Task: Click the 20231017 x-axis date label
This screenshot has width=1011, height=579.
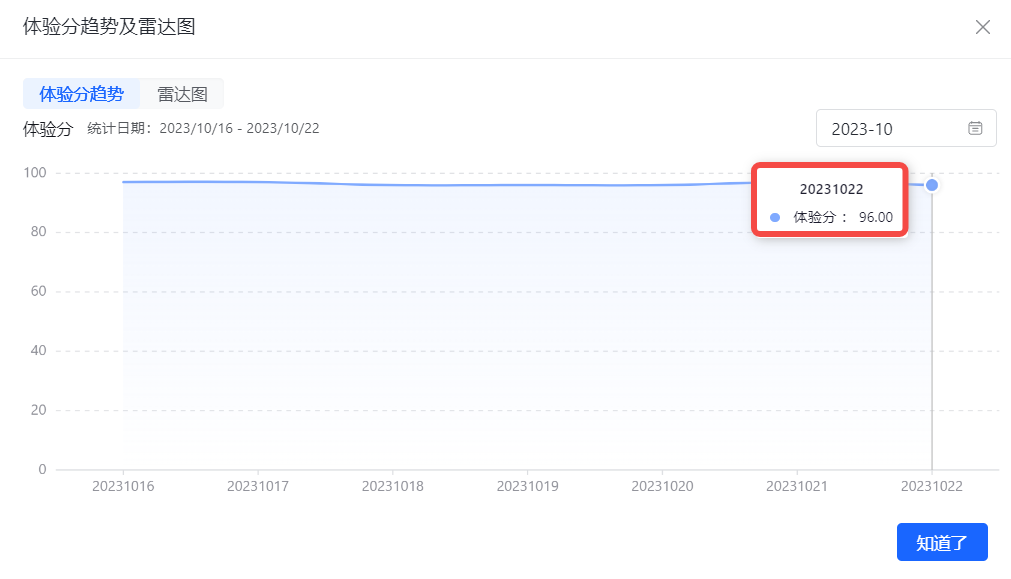Action: (258, 486)
